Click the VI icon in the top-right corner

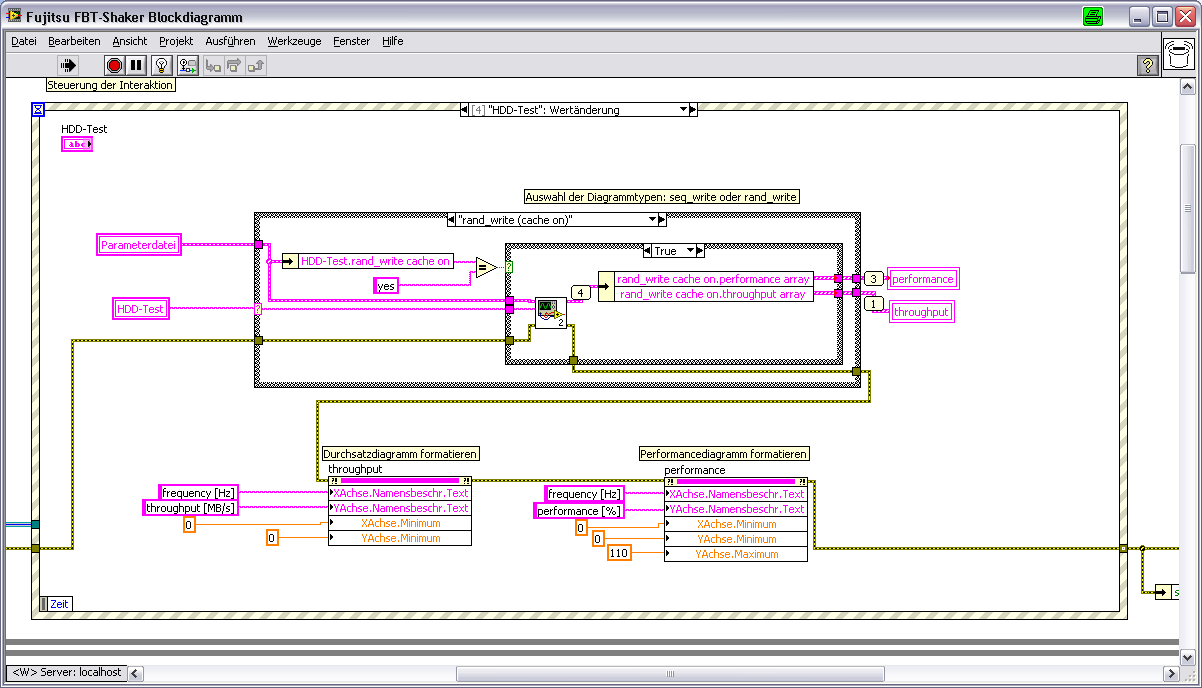[x=1180, y=52]
